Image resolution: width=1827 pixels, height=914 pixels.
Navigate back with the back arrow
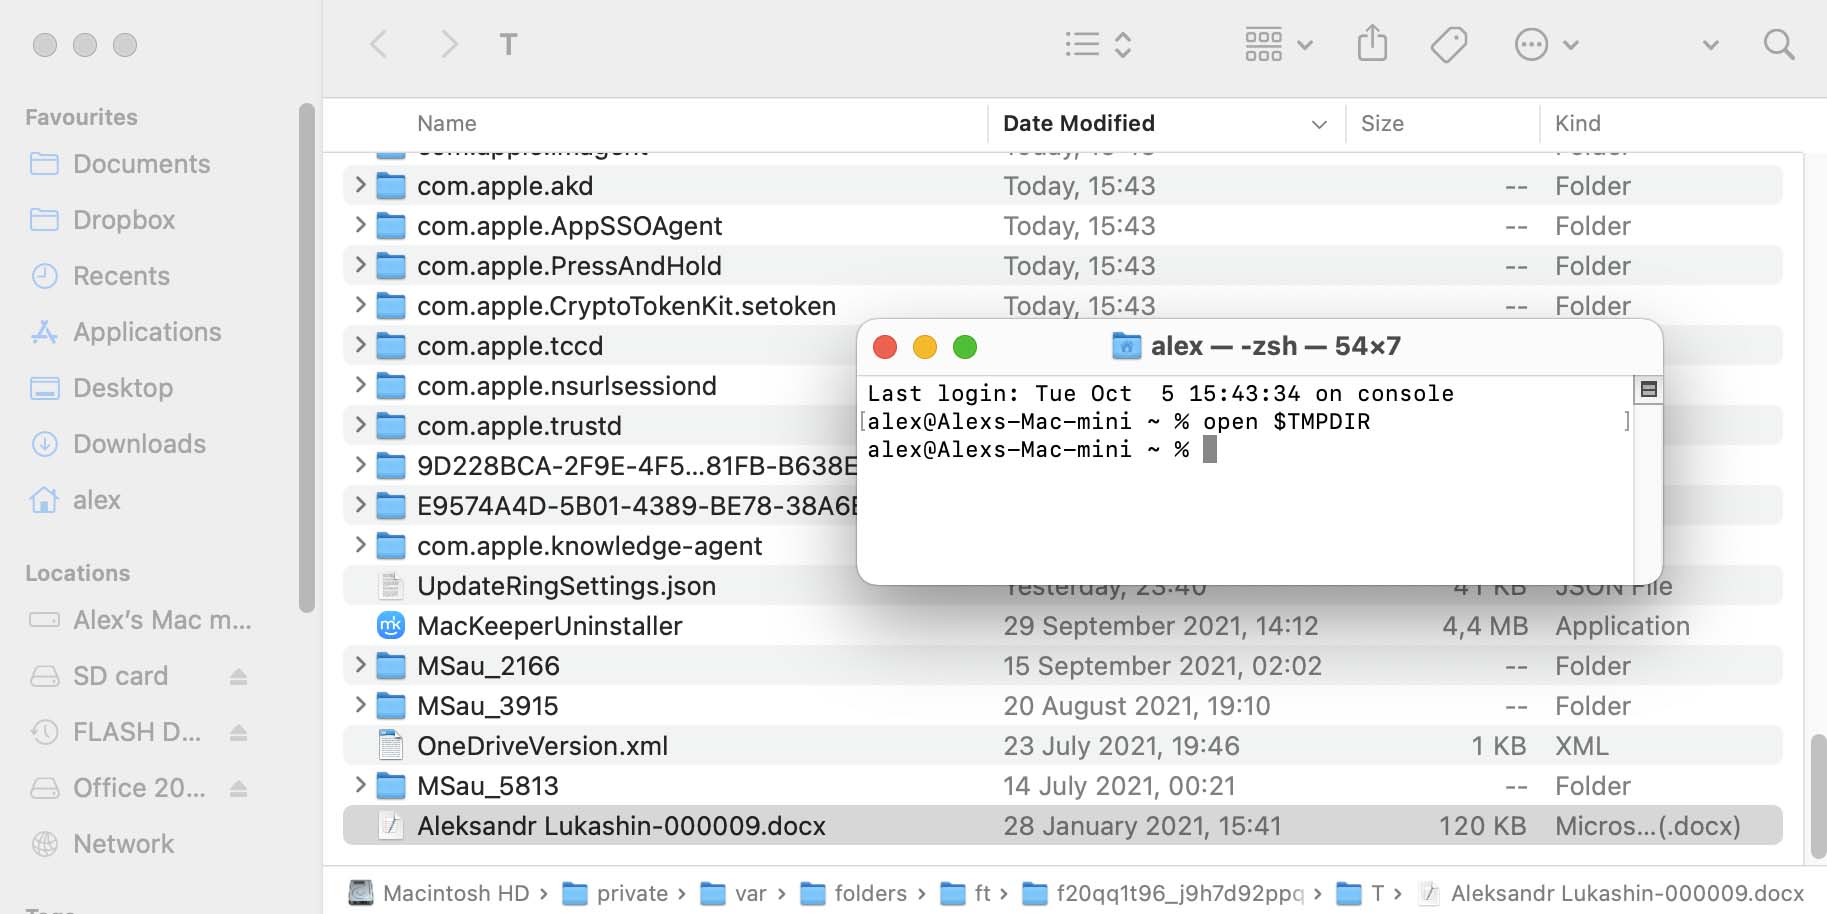pyautogui.click(x=379, y=44)
